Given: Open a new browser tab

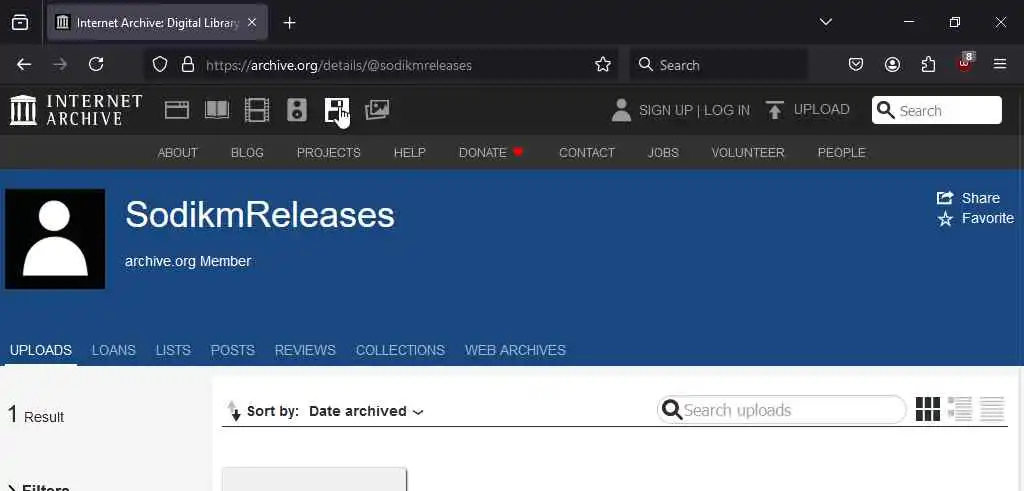Looking at the screenshot, I should 289,23.
